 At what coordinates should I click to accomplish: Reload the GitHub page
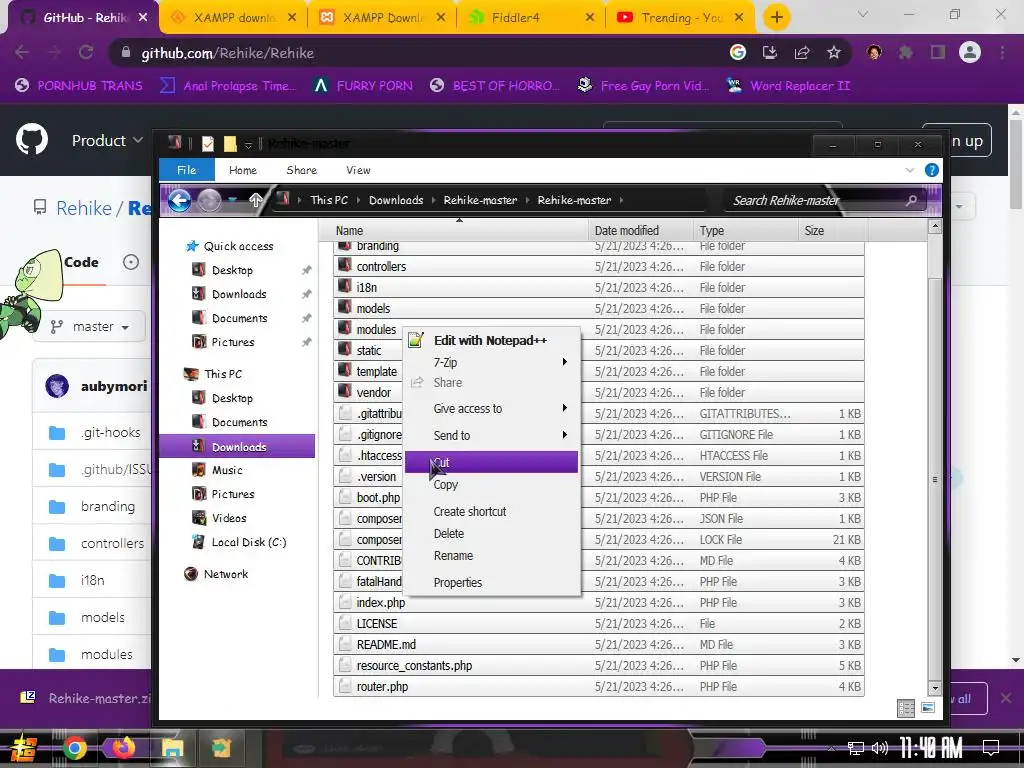[x=86, y=52]
